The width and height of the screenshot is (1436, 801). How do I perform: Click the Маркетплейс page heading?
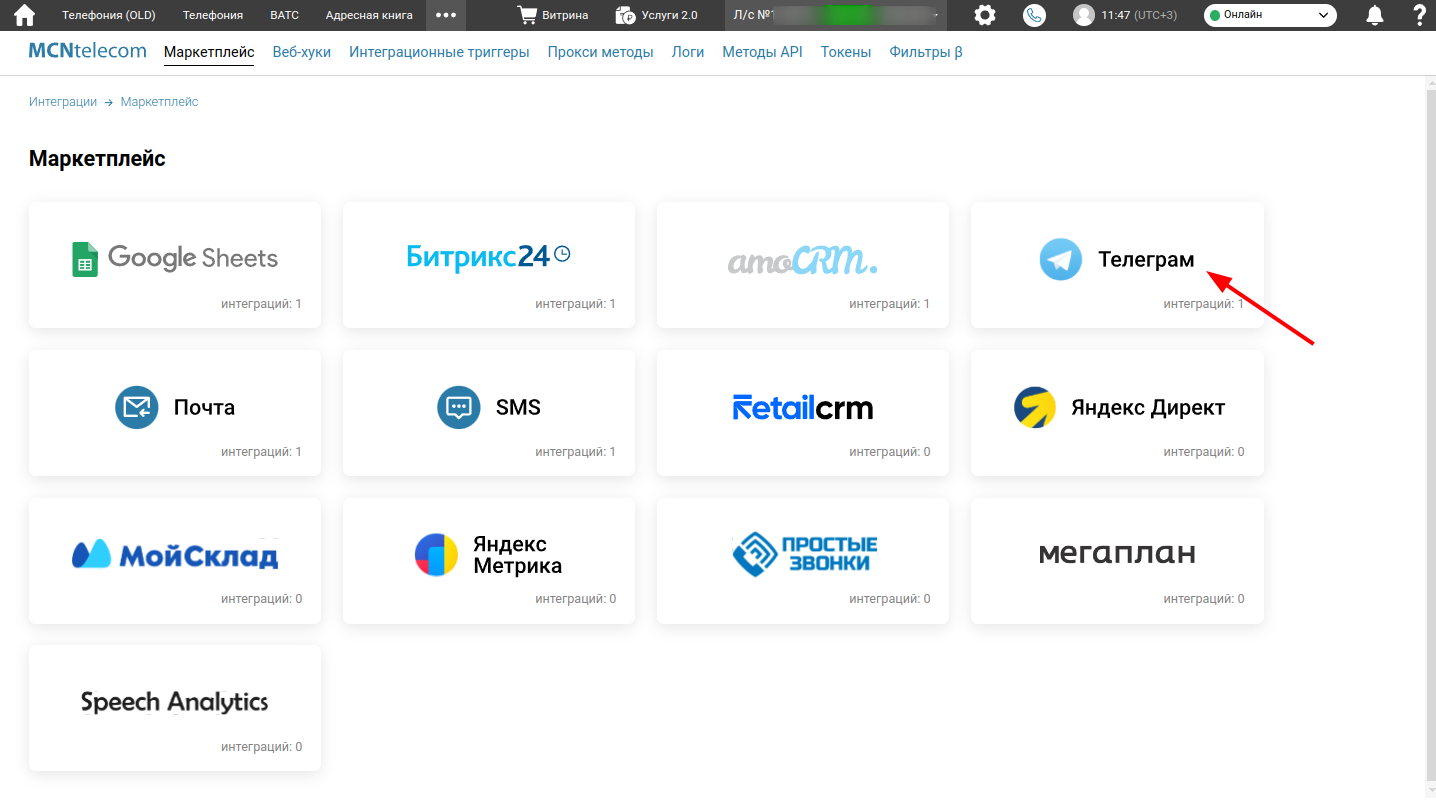[97, 158]
